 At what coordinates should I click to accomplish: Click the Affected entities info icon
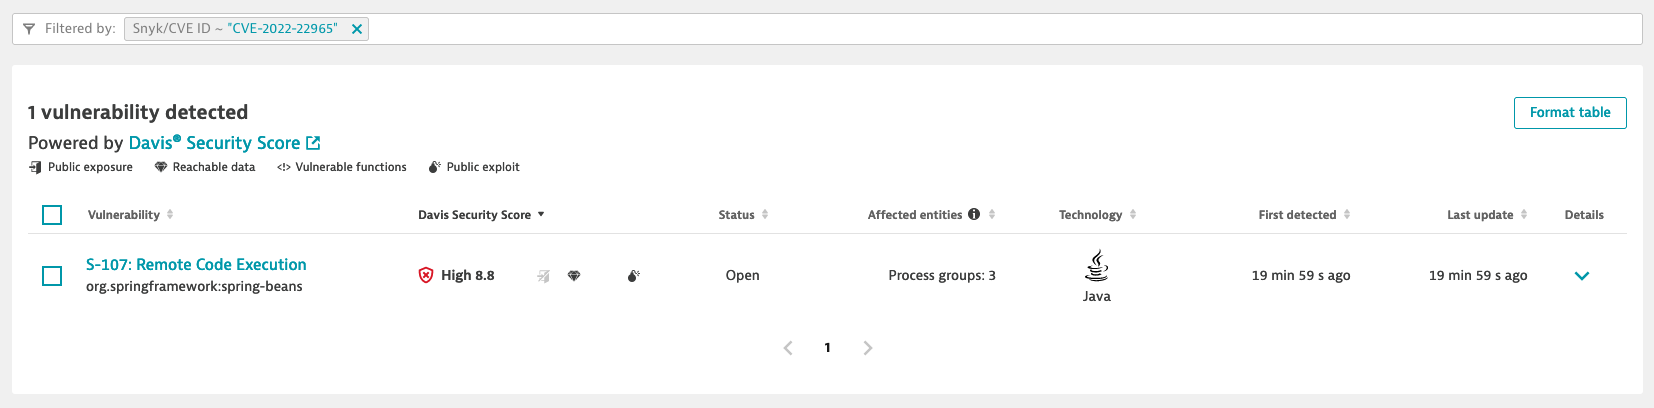974,214
